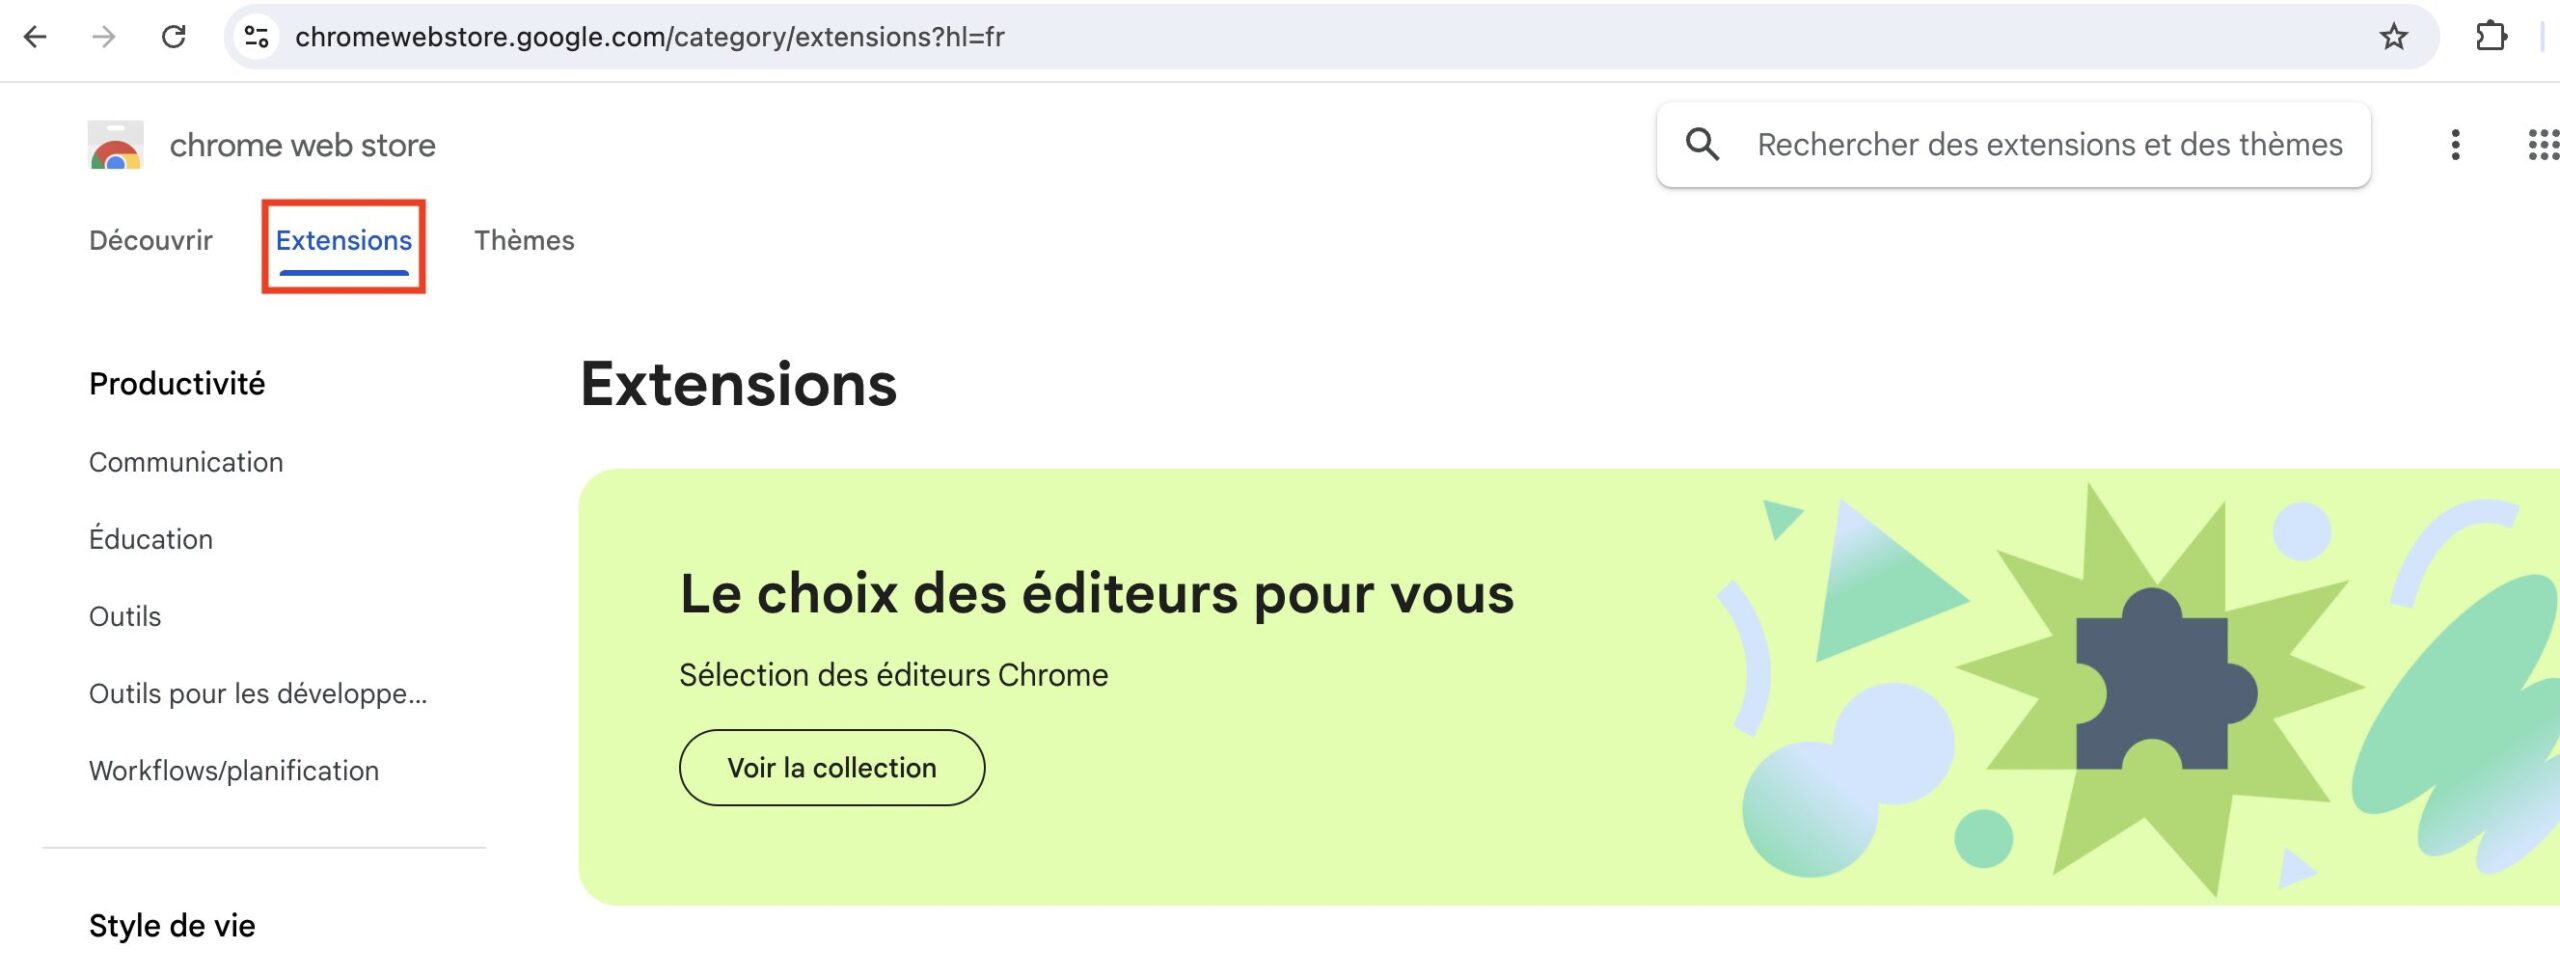The width and height of the screenshot is (2560, 976).
Task: Switch to the Découvrir tab
Action: pyautogui.click(x=151, y=241)
